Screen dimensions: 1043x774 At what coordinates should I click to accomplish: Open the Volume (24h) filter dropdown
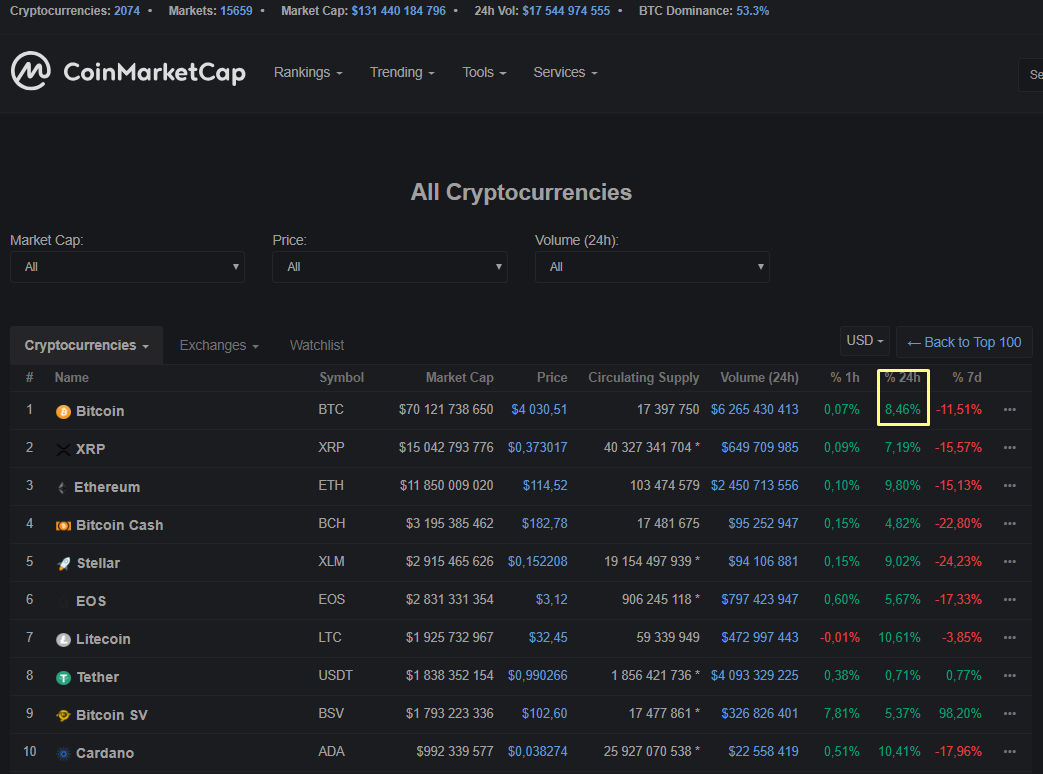[x=652, y=267]
